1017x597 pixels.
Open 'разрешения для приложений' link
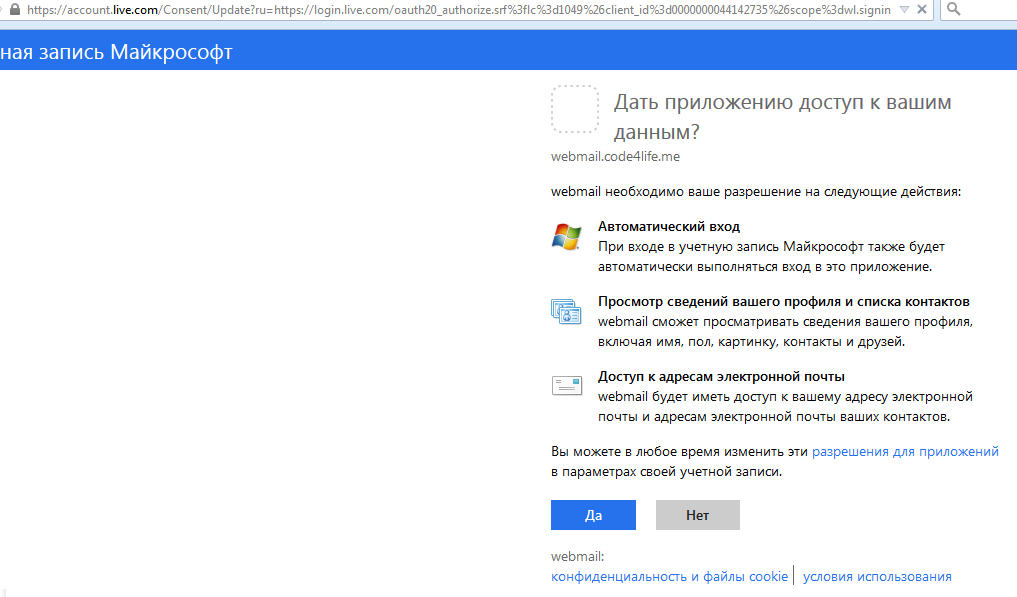coord(905,452)
